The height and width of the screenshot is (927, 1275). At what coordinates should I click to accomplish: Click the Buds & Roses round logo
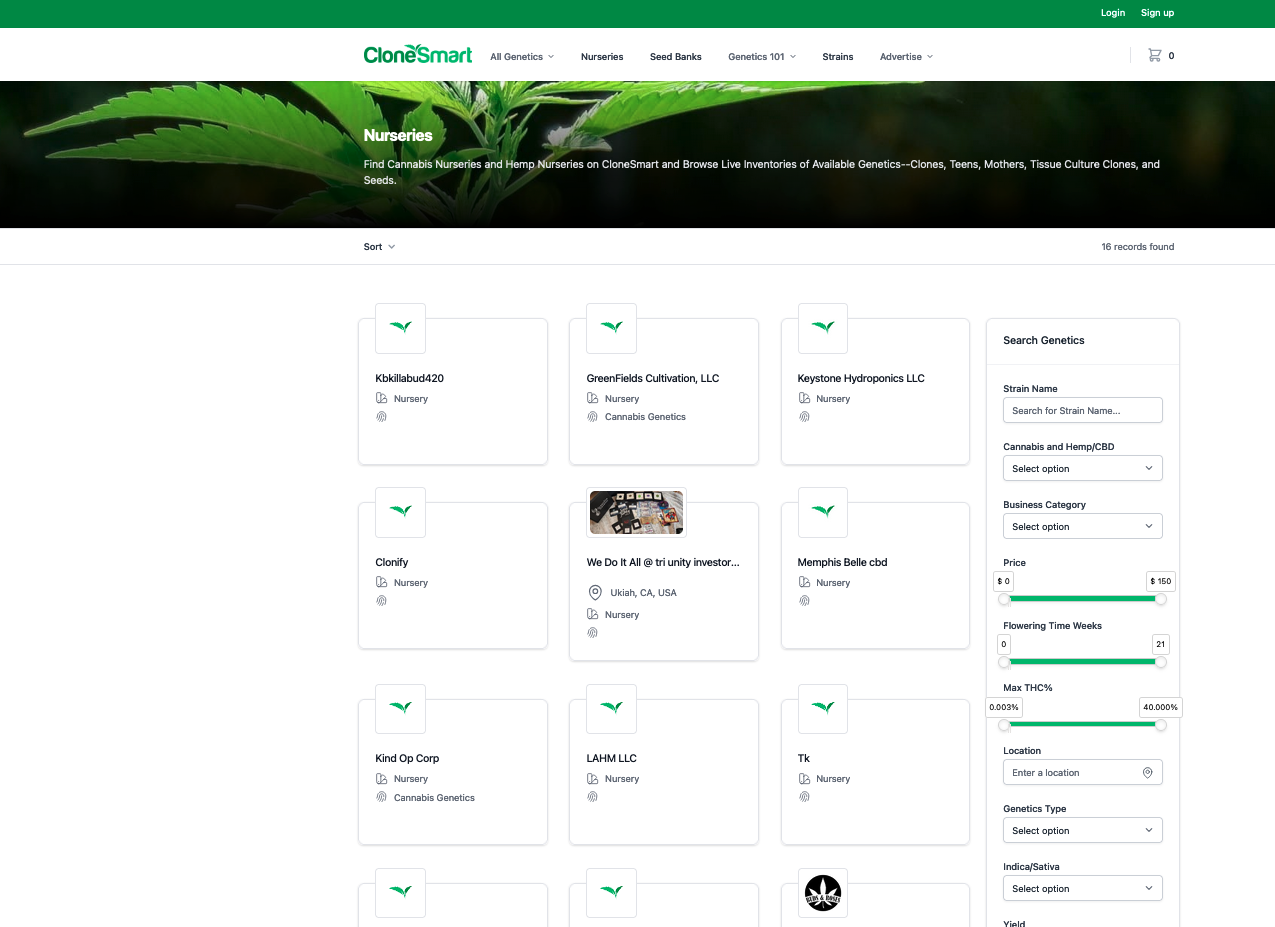[823, 893]
